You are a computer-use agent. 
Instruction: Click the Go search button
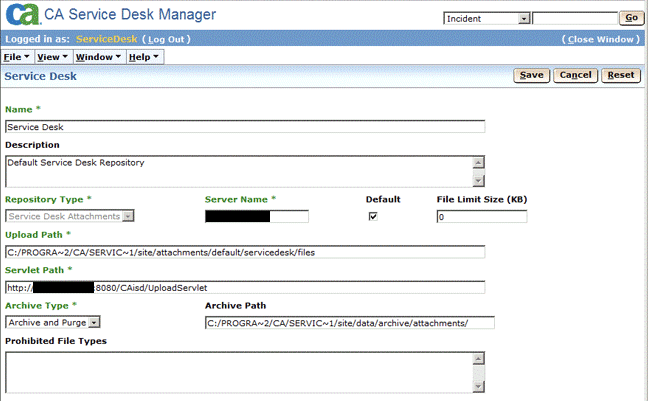[631, 18]
